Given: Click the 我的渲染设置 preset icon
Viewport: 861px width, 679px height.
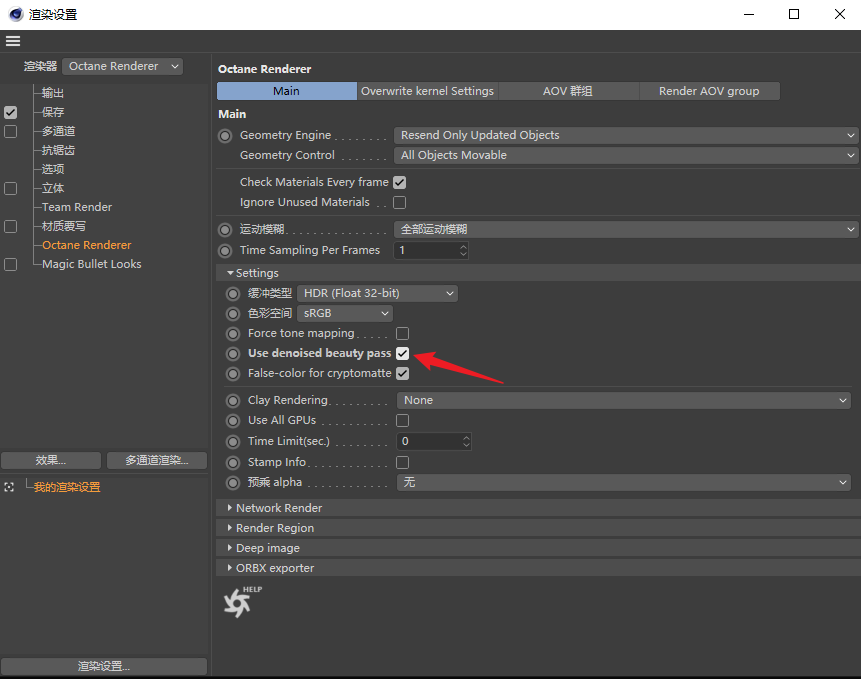Looking at the screenshot, I should (x=9, y=487).
